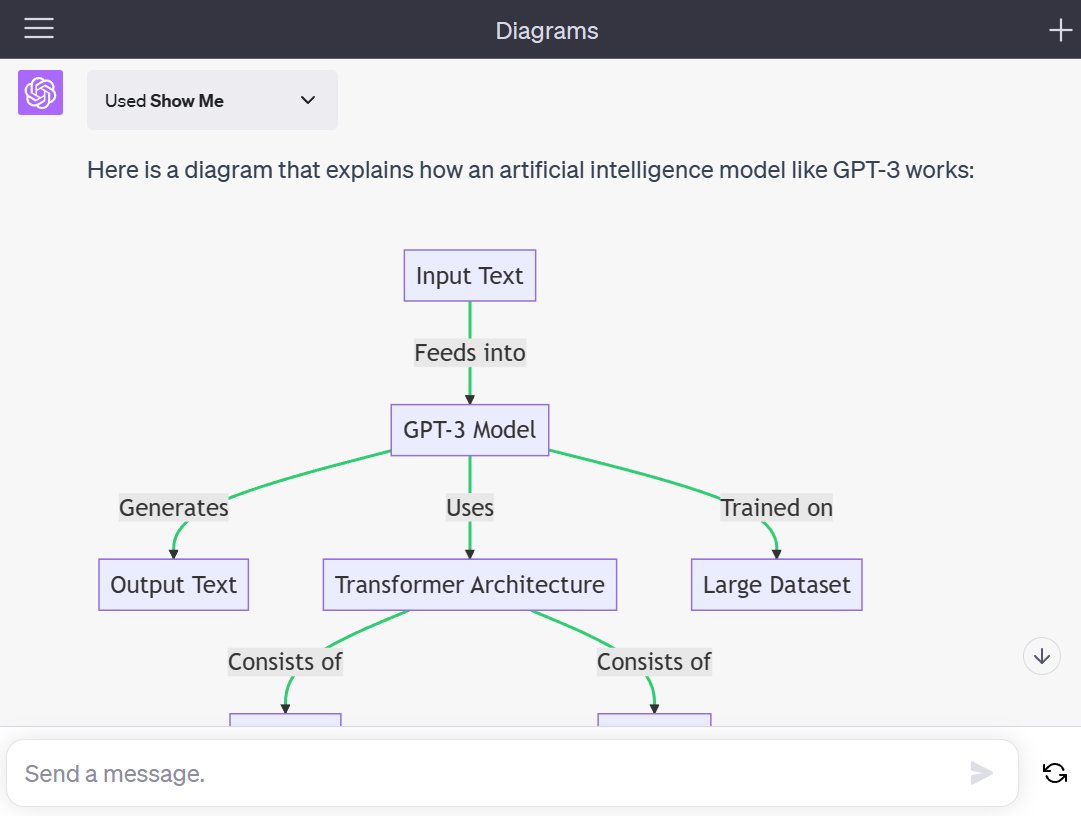Image resolution: width=1081 pixels, height=816 pixels.
Task: Start a new chat with plus icon
Action: 1059,30
